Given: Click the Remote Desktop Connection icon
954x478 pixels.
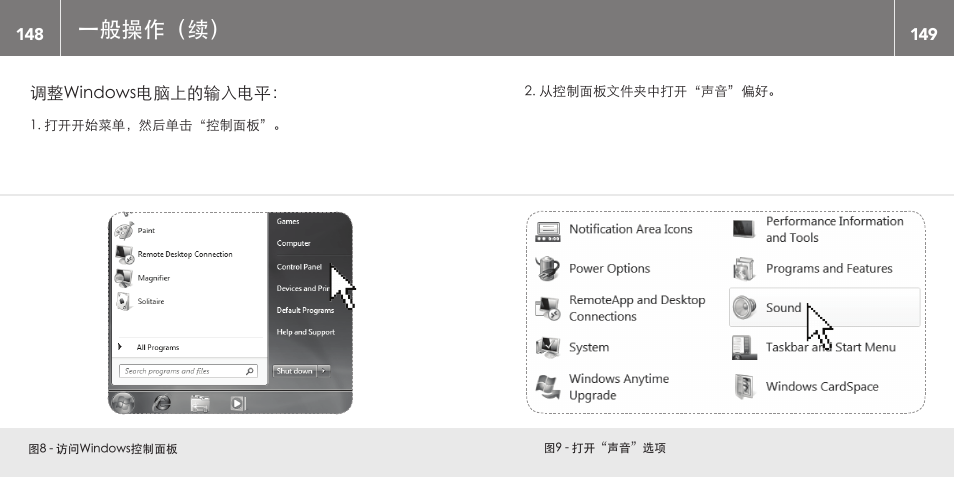Looking at the screenshot, I should (x=124, y=254).
